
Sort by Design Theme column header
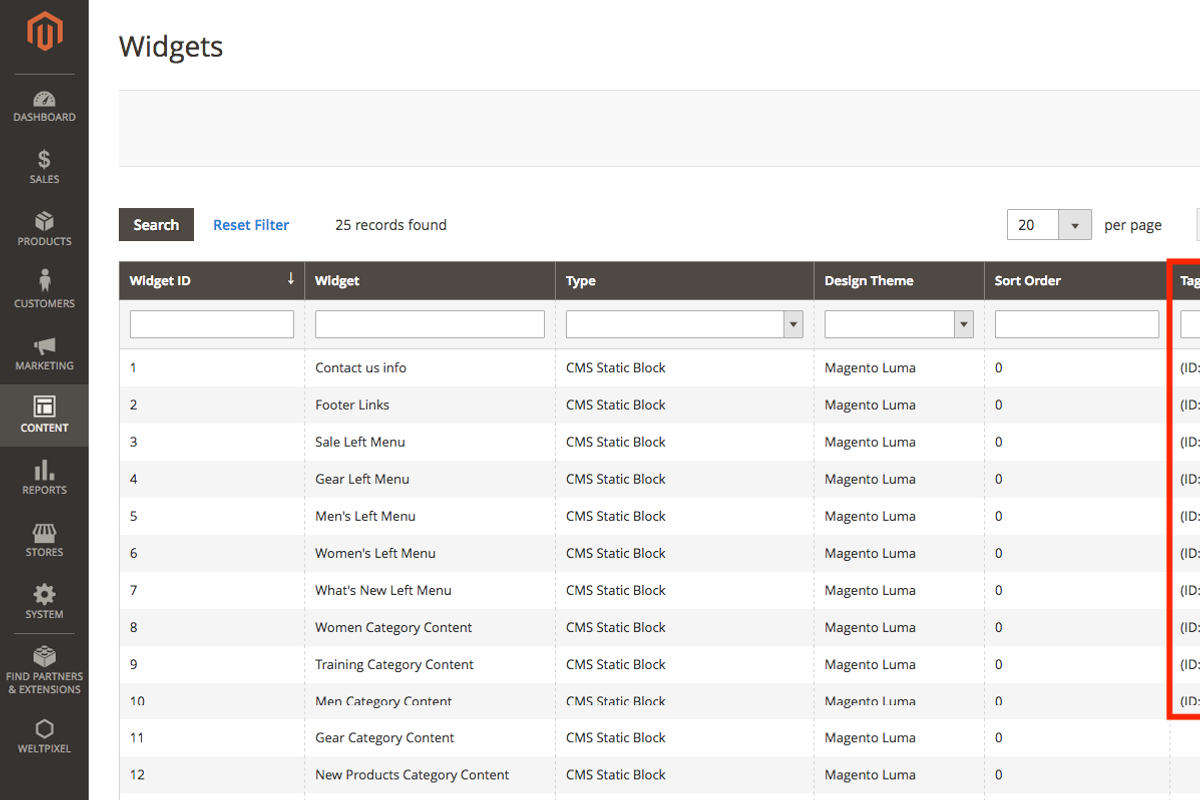coord(899,281)
